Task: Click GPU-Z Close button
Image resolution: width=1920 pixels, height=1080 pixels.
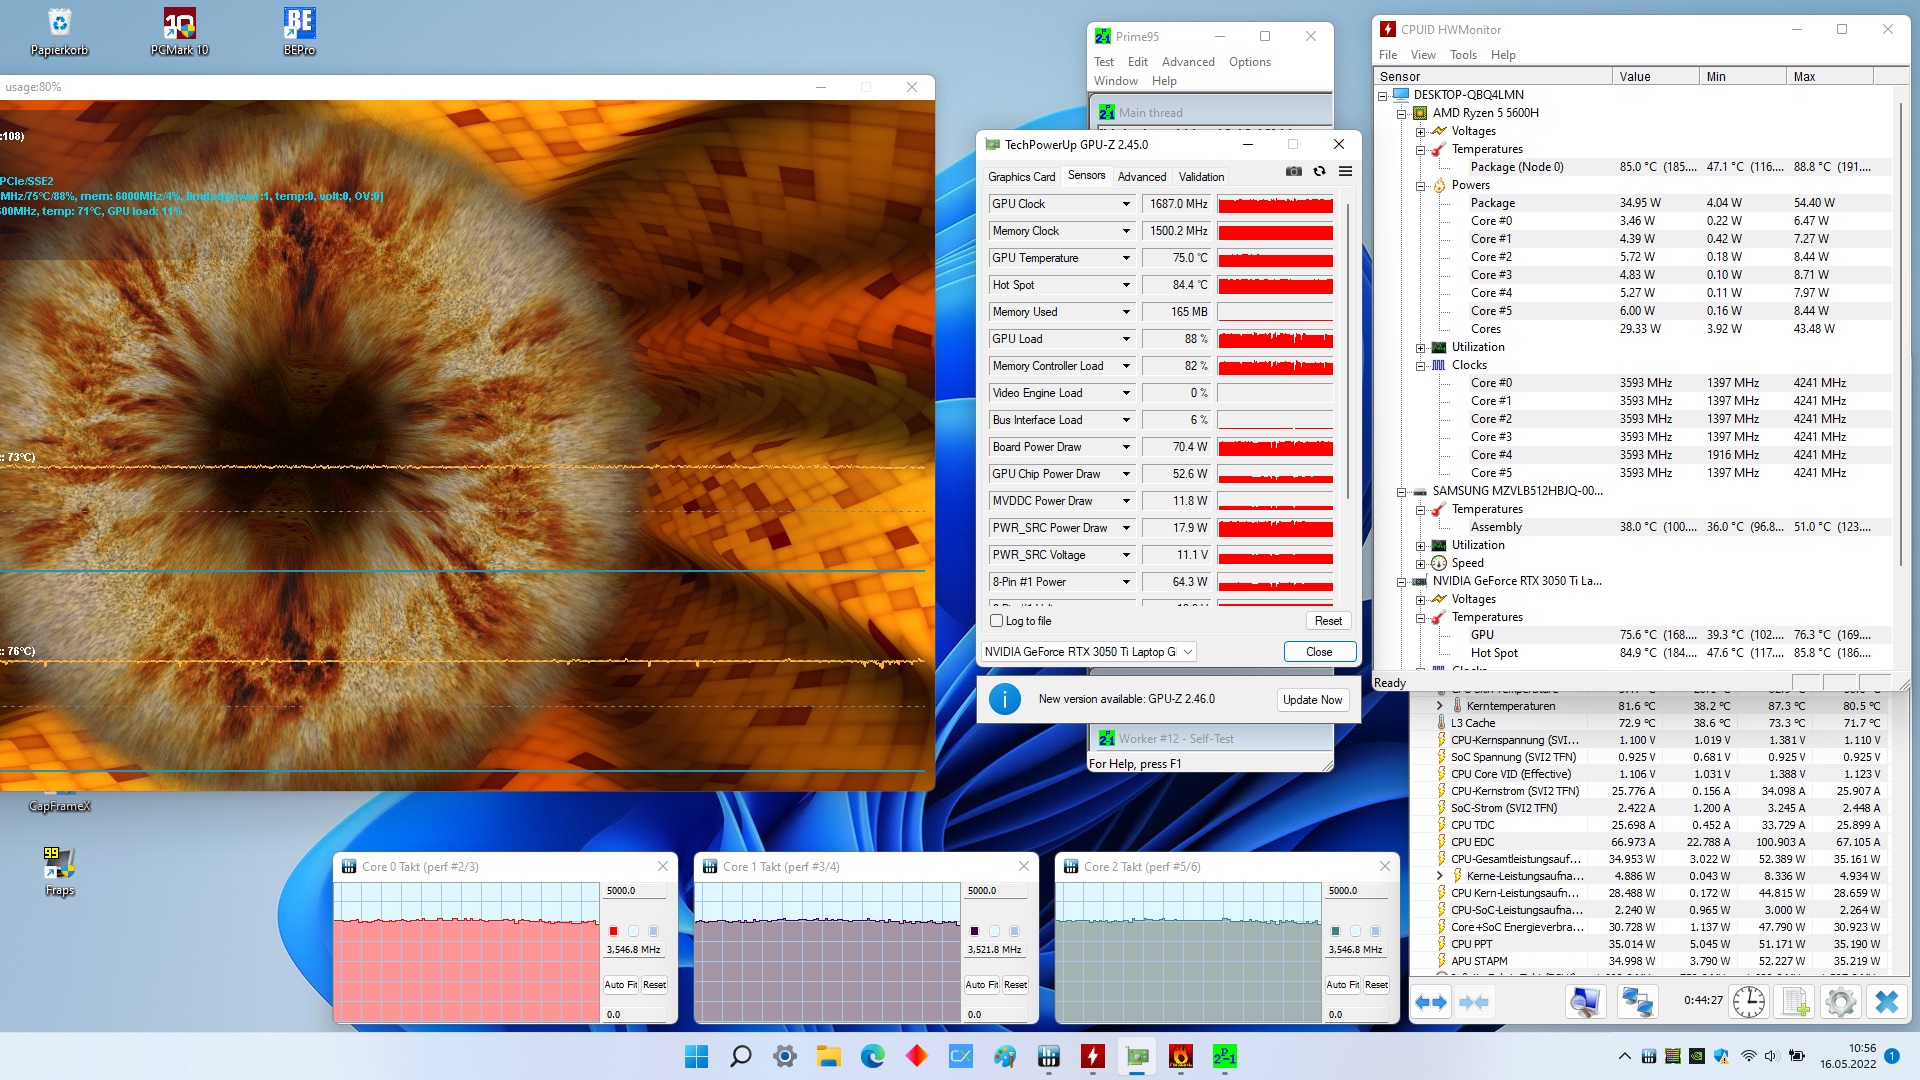Action: [1319, 652]
